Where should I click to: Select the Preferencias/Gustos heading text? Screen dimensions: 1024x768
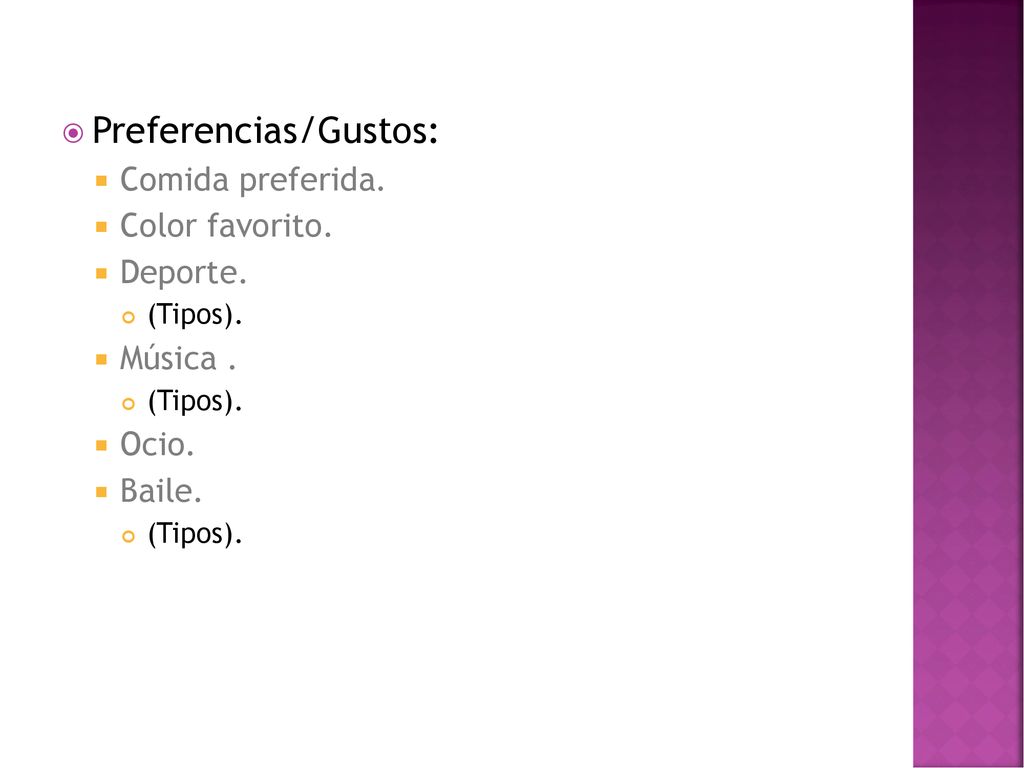[x=265, y=130]
